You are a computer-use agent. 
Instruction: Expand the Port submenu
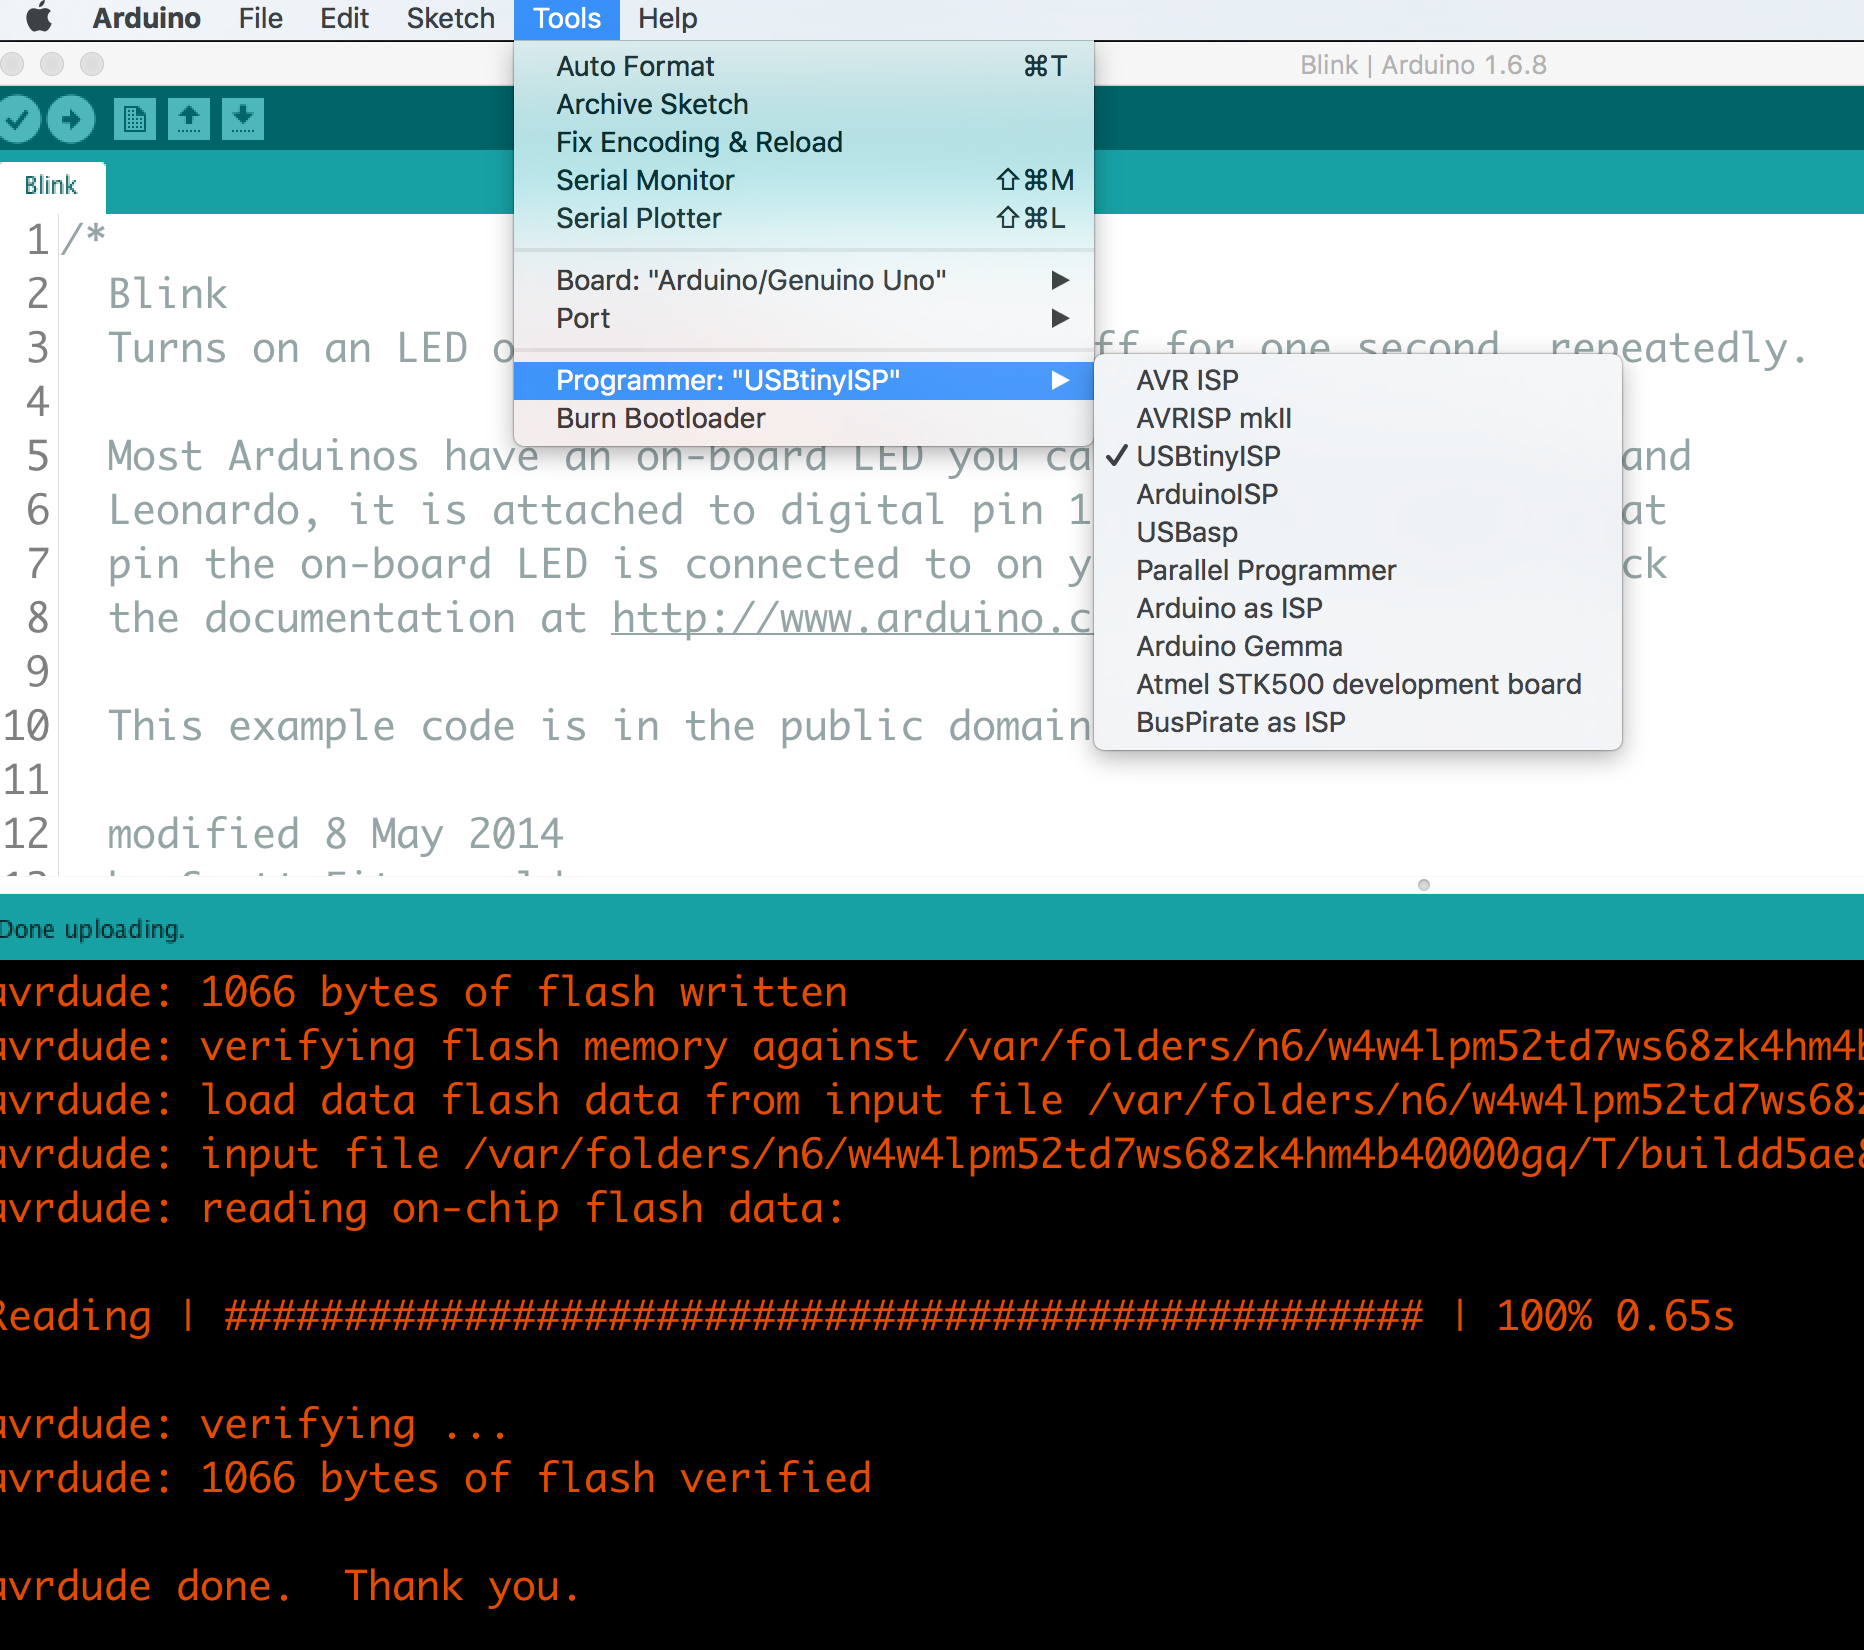coord(803,318)
